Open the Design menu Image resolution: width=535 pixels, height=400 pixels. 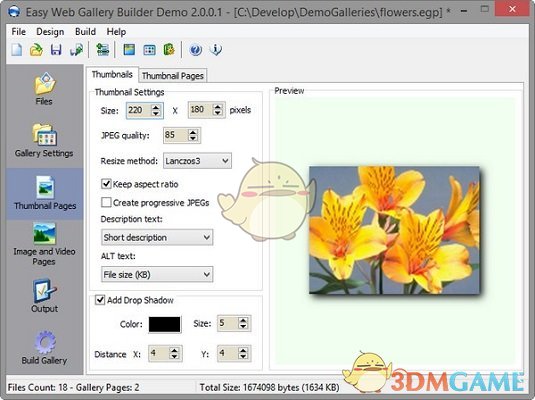click(50, 32)
